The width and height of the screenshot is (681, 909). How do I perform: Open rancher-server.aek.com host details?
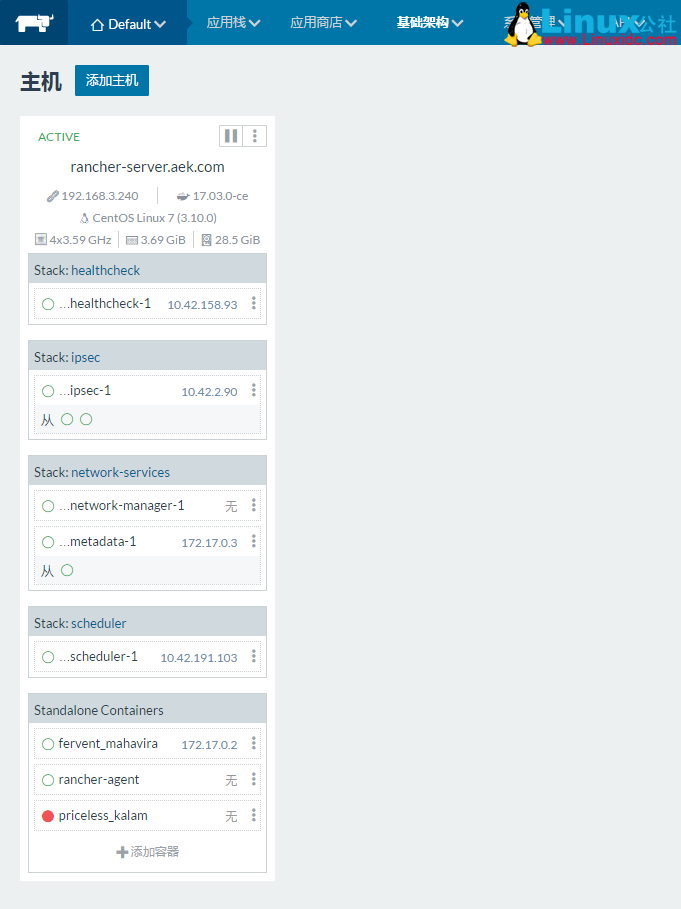coord(147,167)
